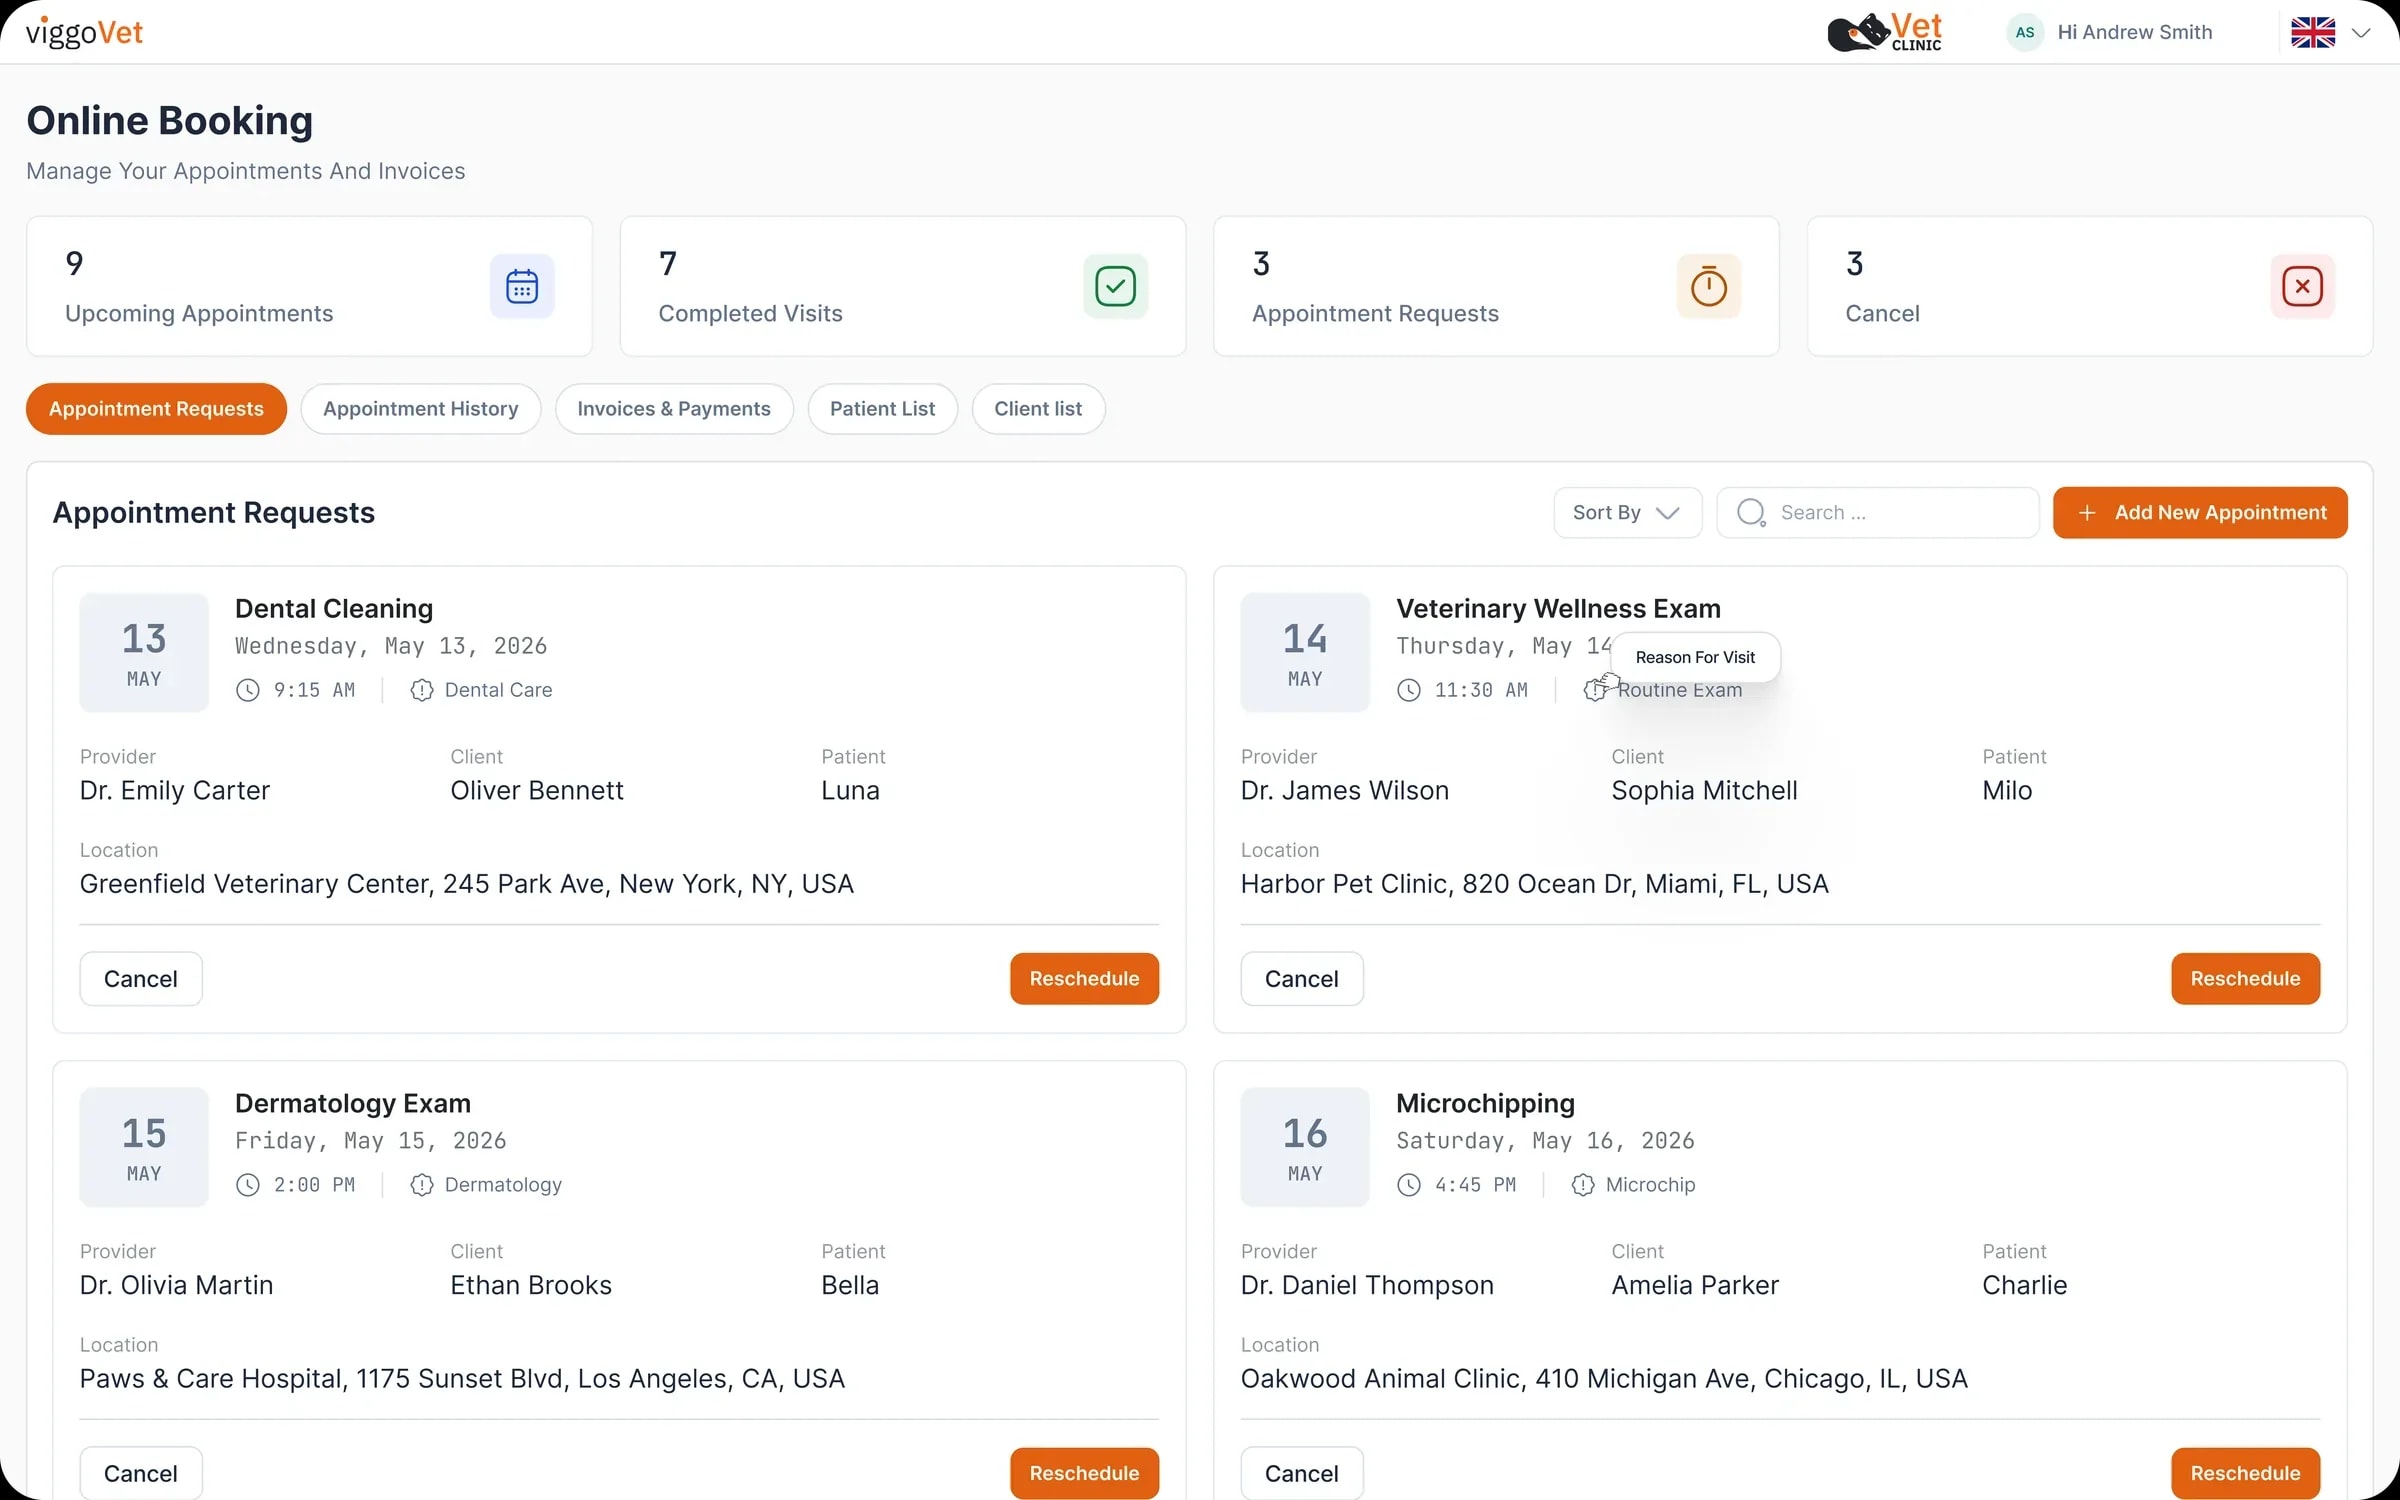This screenshot has height=1500, width=2400.
Task: Click the AS user avatar
Action: tap(2025, 32)
